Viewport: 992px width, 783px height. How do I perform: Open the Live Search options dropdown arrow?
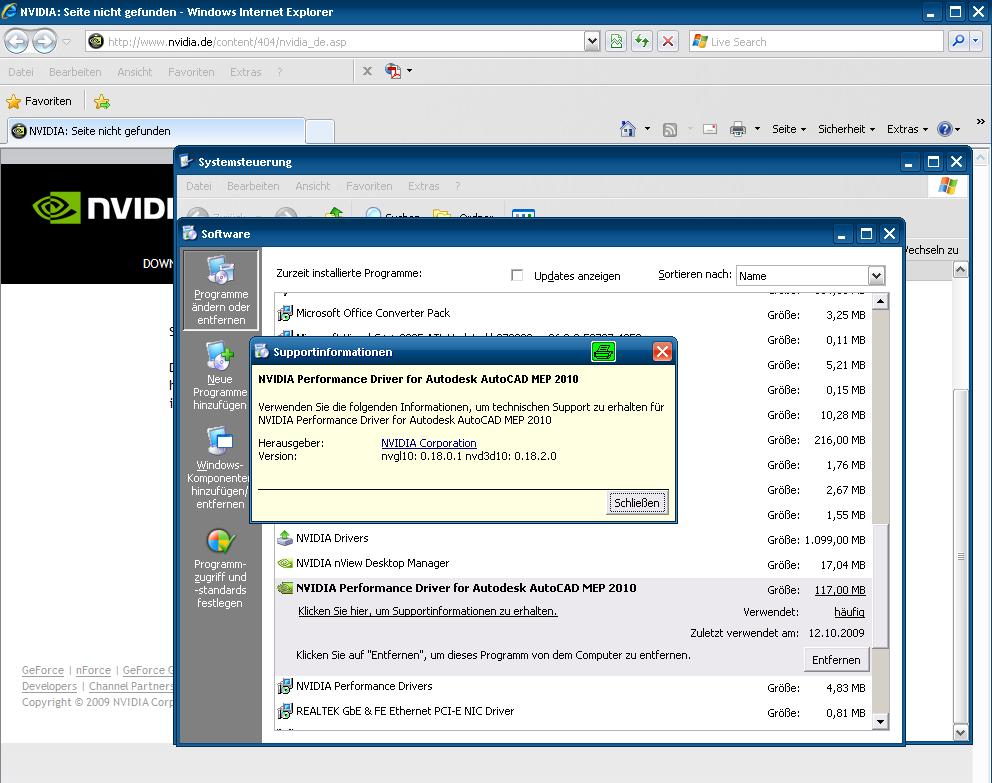point(976,42)
